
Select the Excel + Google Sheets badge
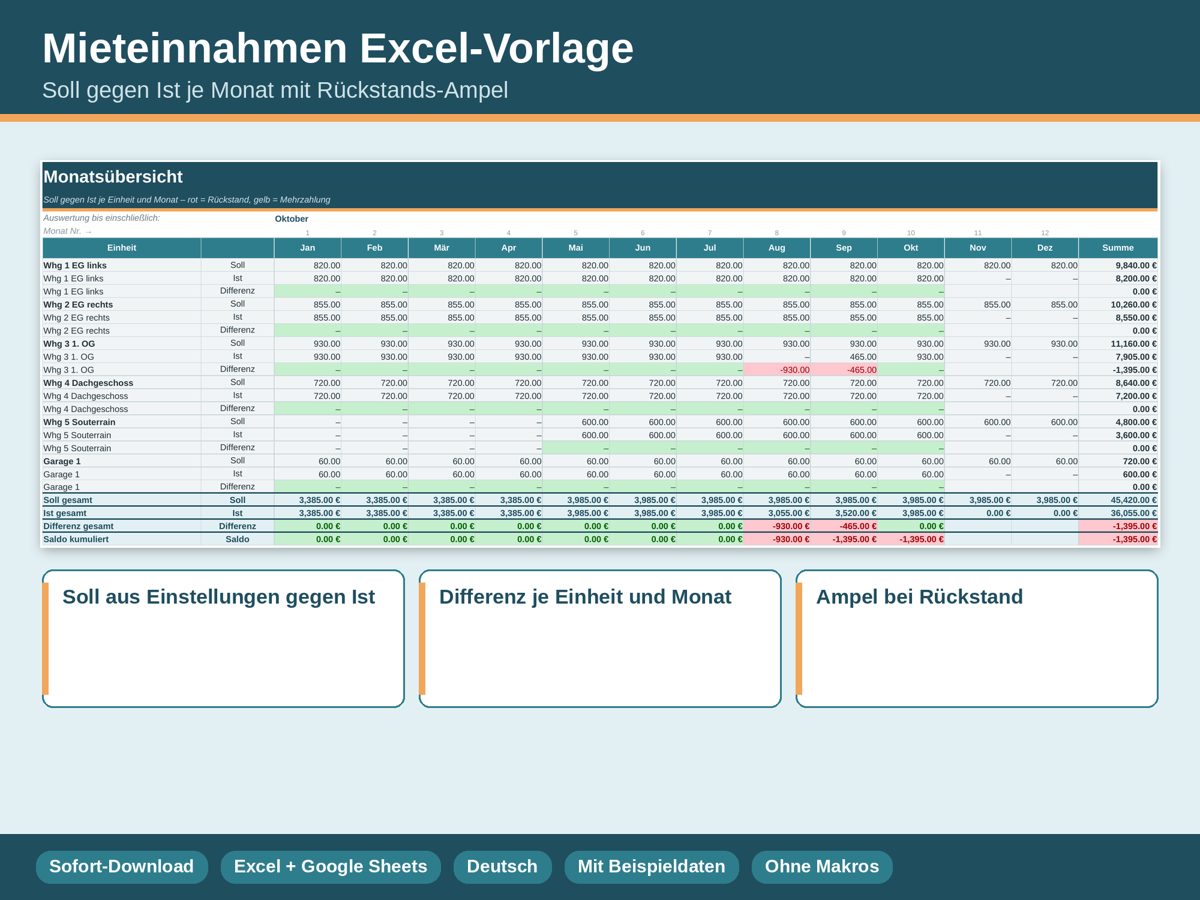[330, 867]
